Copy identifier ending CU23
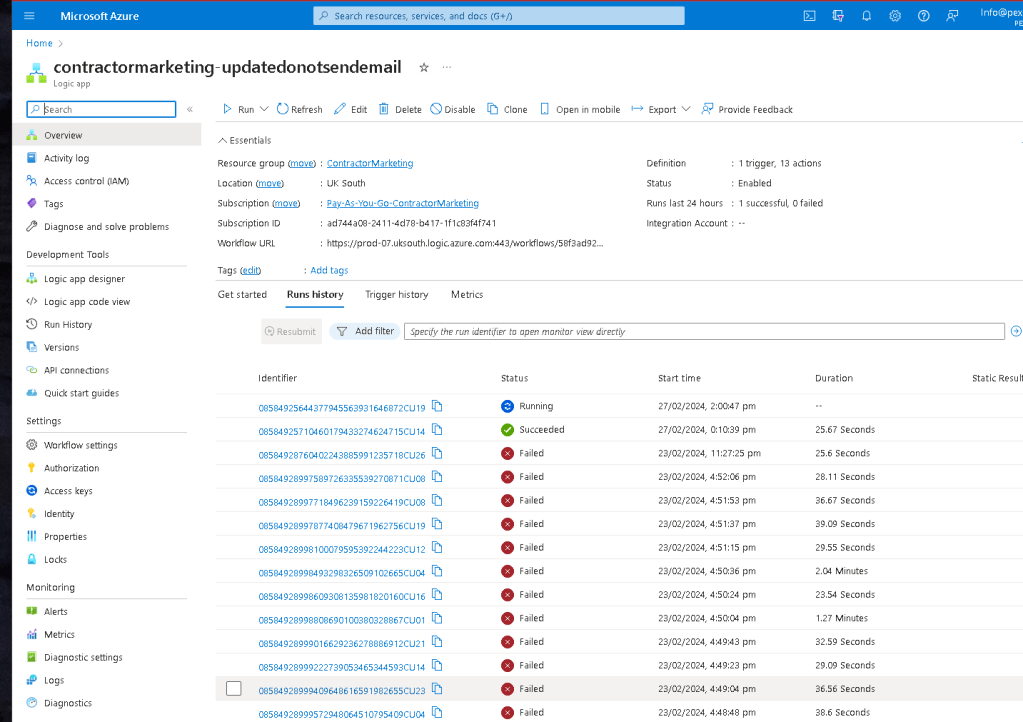Viewport: 1023px width, 722px height. tap(437, 689)
